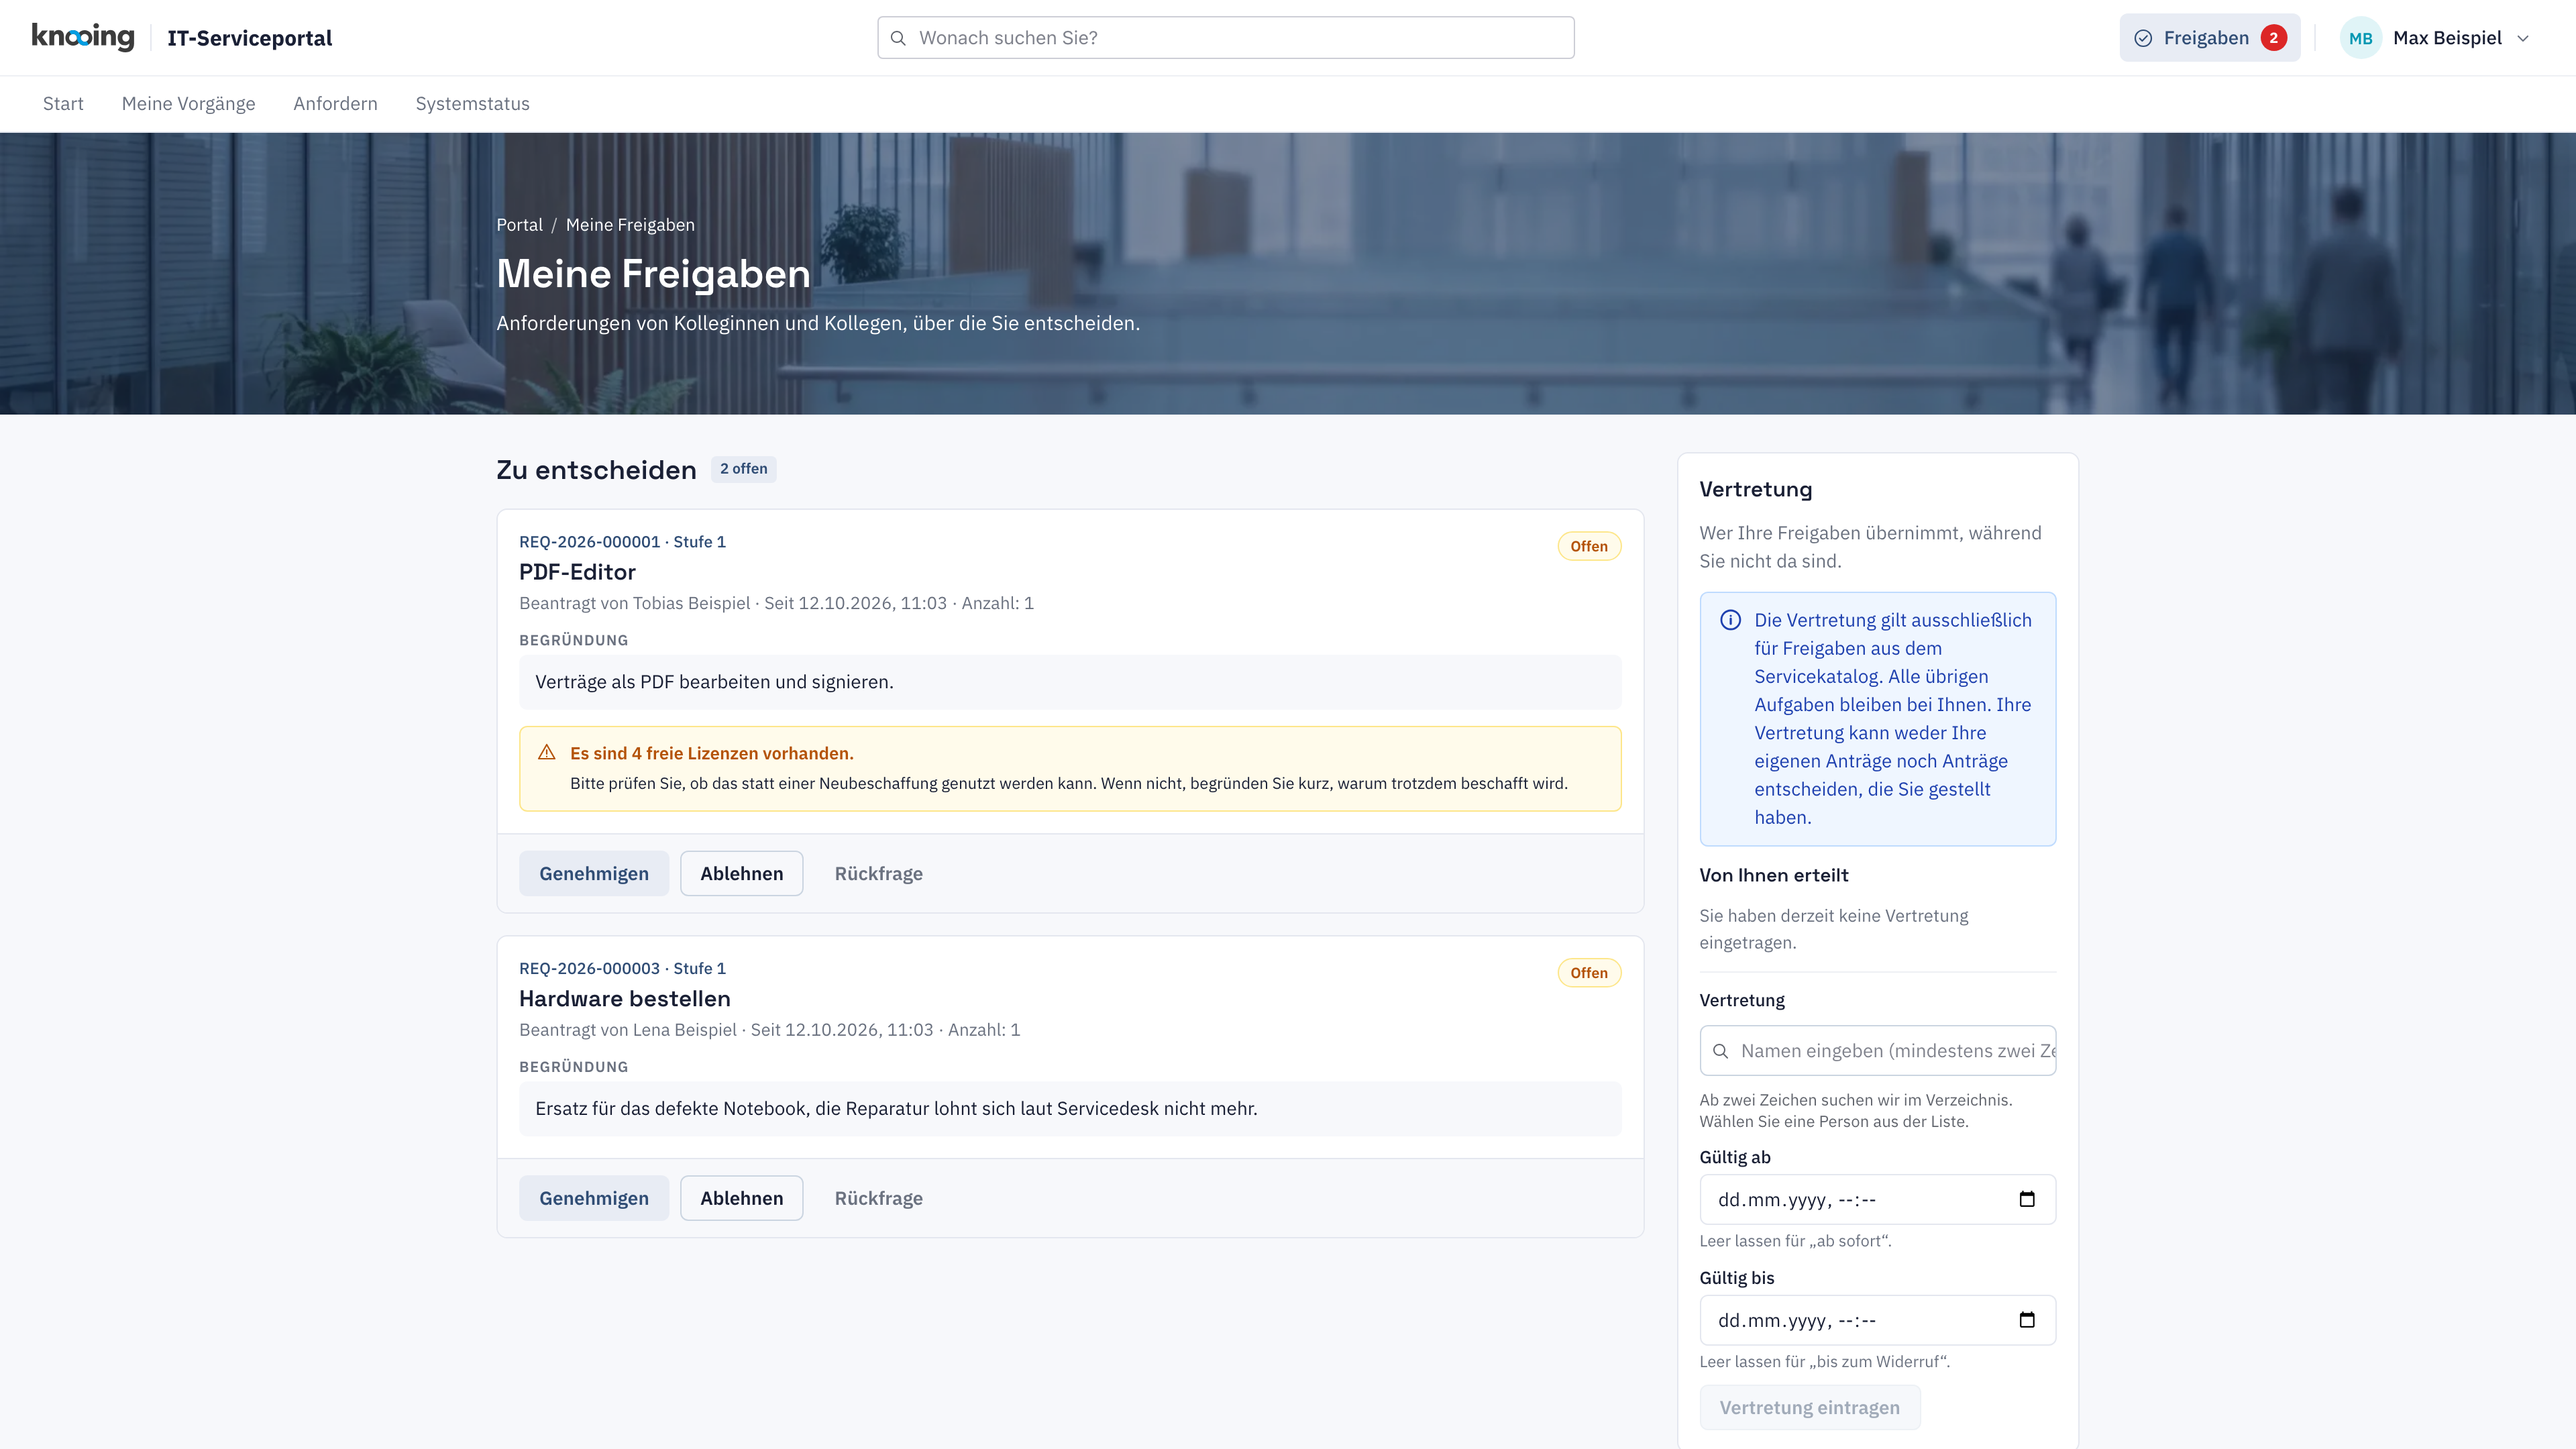Click the Hardware bestellen request title
Image resolution: width=2576 pixels, height=1449 pixels.
click(x=625, y=998)
